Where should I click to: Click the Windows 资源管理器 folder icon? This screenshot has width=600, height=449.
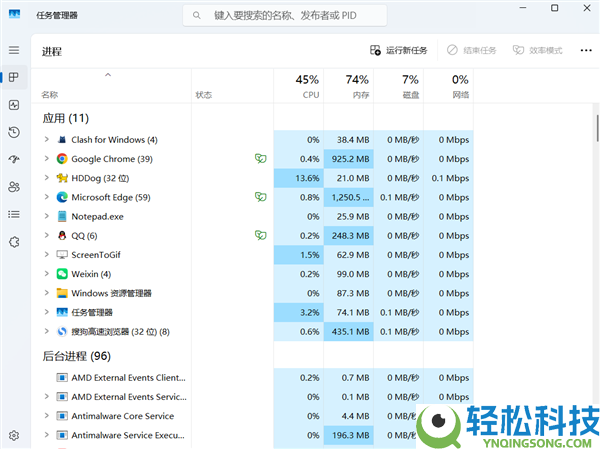[x=62, y=293]
